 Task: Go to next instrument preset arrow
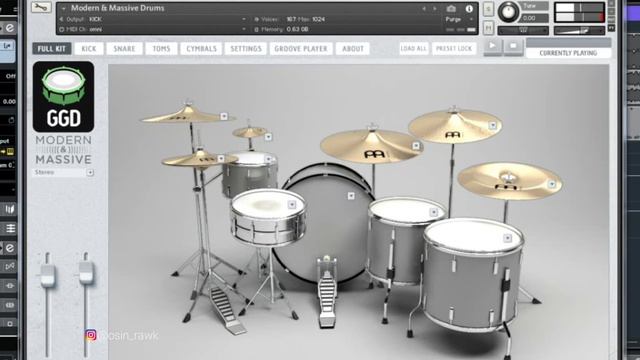pyautogui.click(x=435, y=9)
